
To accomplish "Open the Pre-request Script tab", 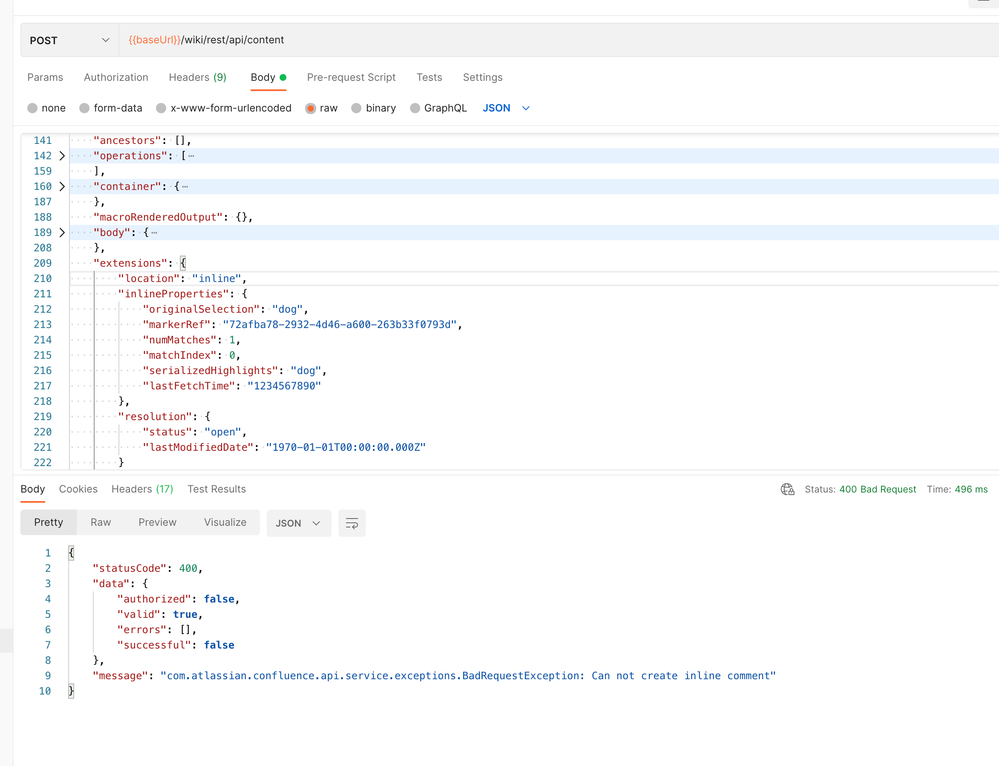I will click(351, 77).
